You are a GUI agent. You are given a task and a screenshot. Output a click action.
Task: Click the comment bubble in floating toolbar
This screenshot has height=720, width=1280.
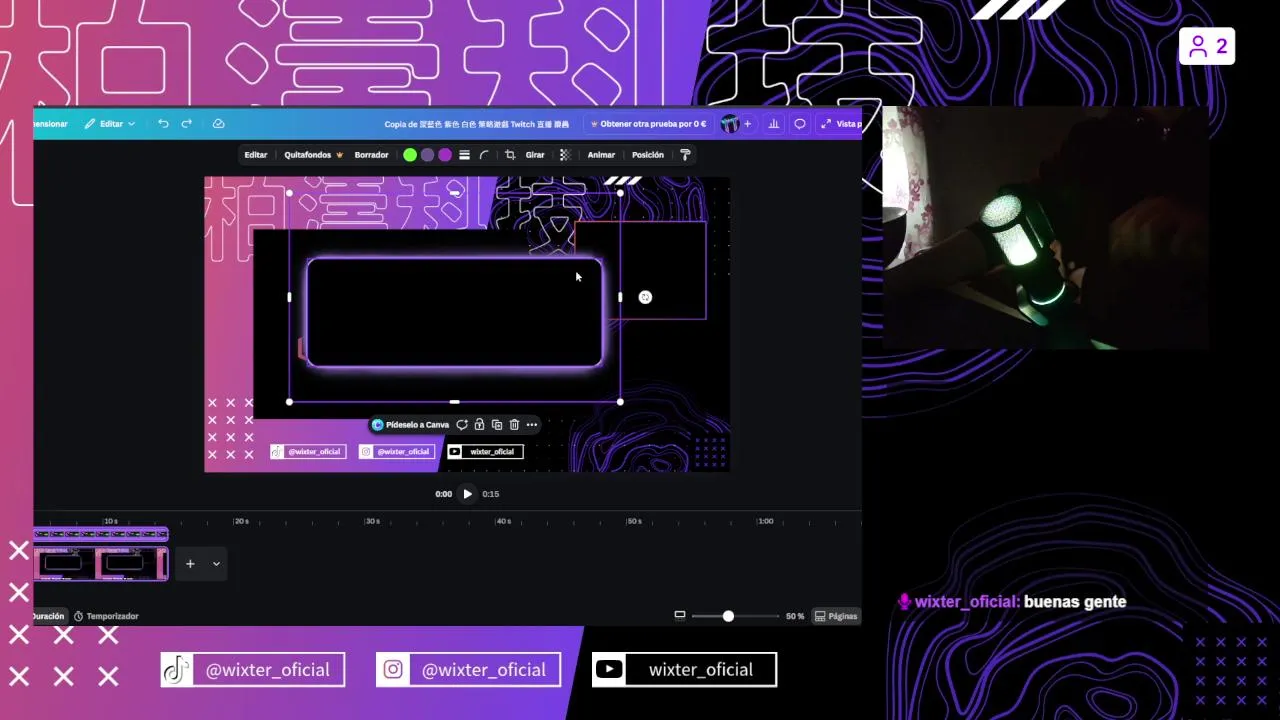(462, 425)
